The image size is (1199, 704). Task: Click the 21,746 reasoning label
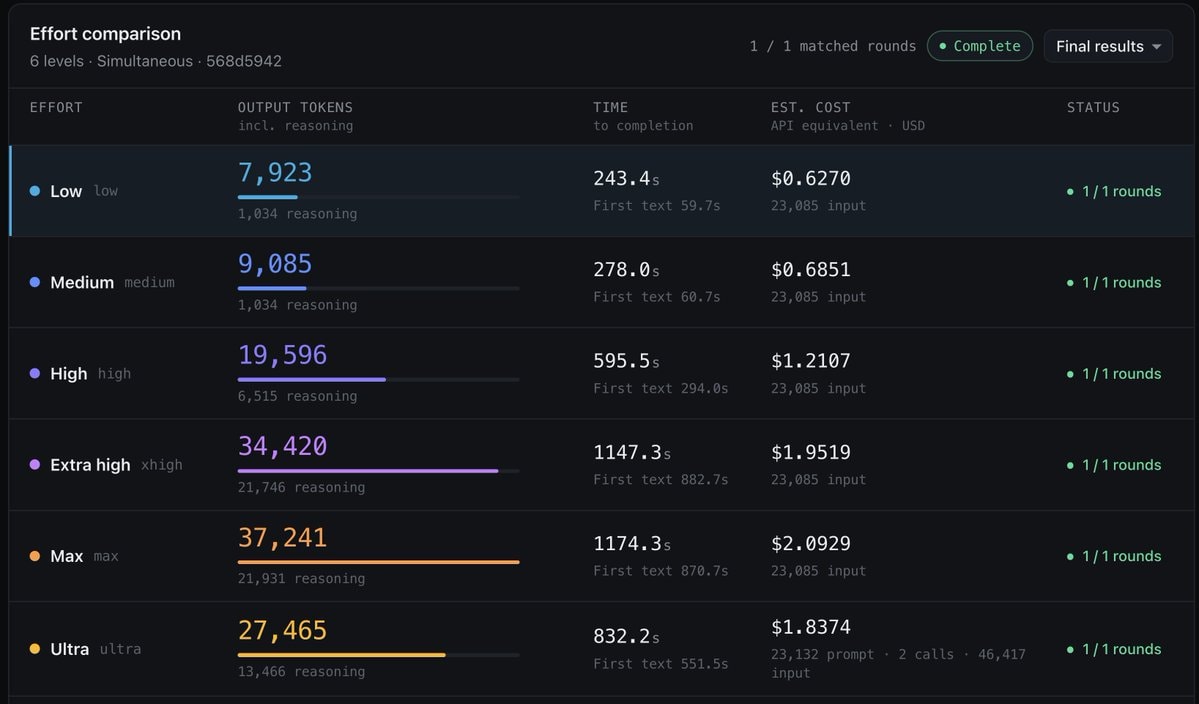click(301, 487)
